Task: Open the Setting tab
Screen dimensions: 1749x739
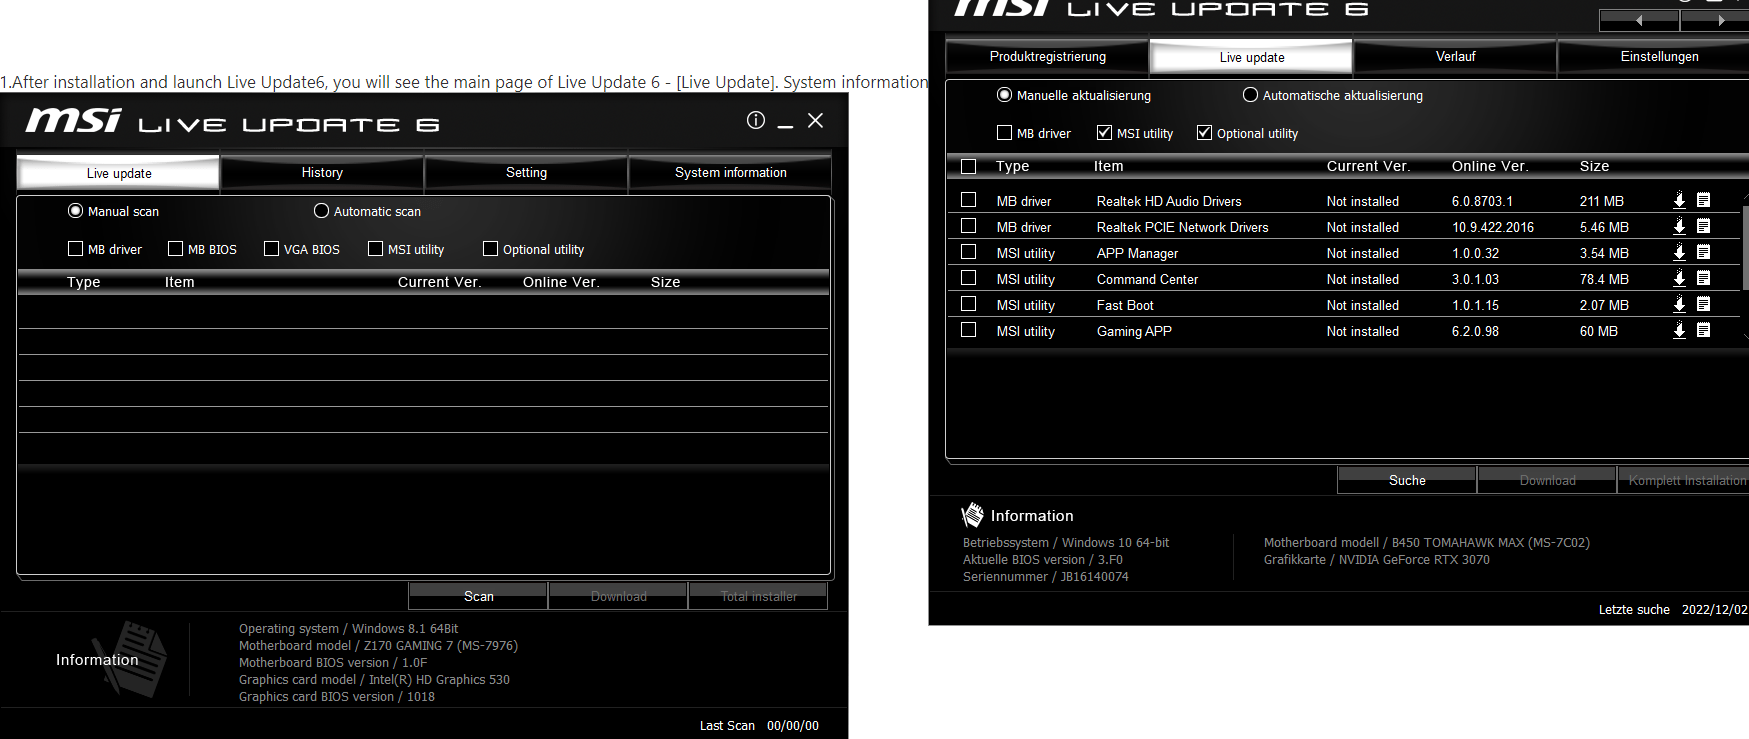Action: (526, 173)
